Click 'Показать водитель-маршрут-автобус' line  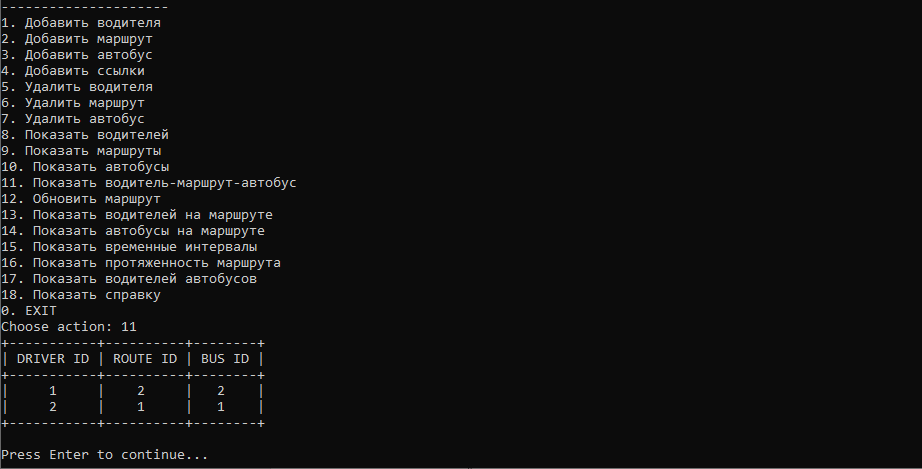click(x=149, y=183)
